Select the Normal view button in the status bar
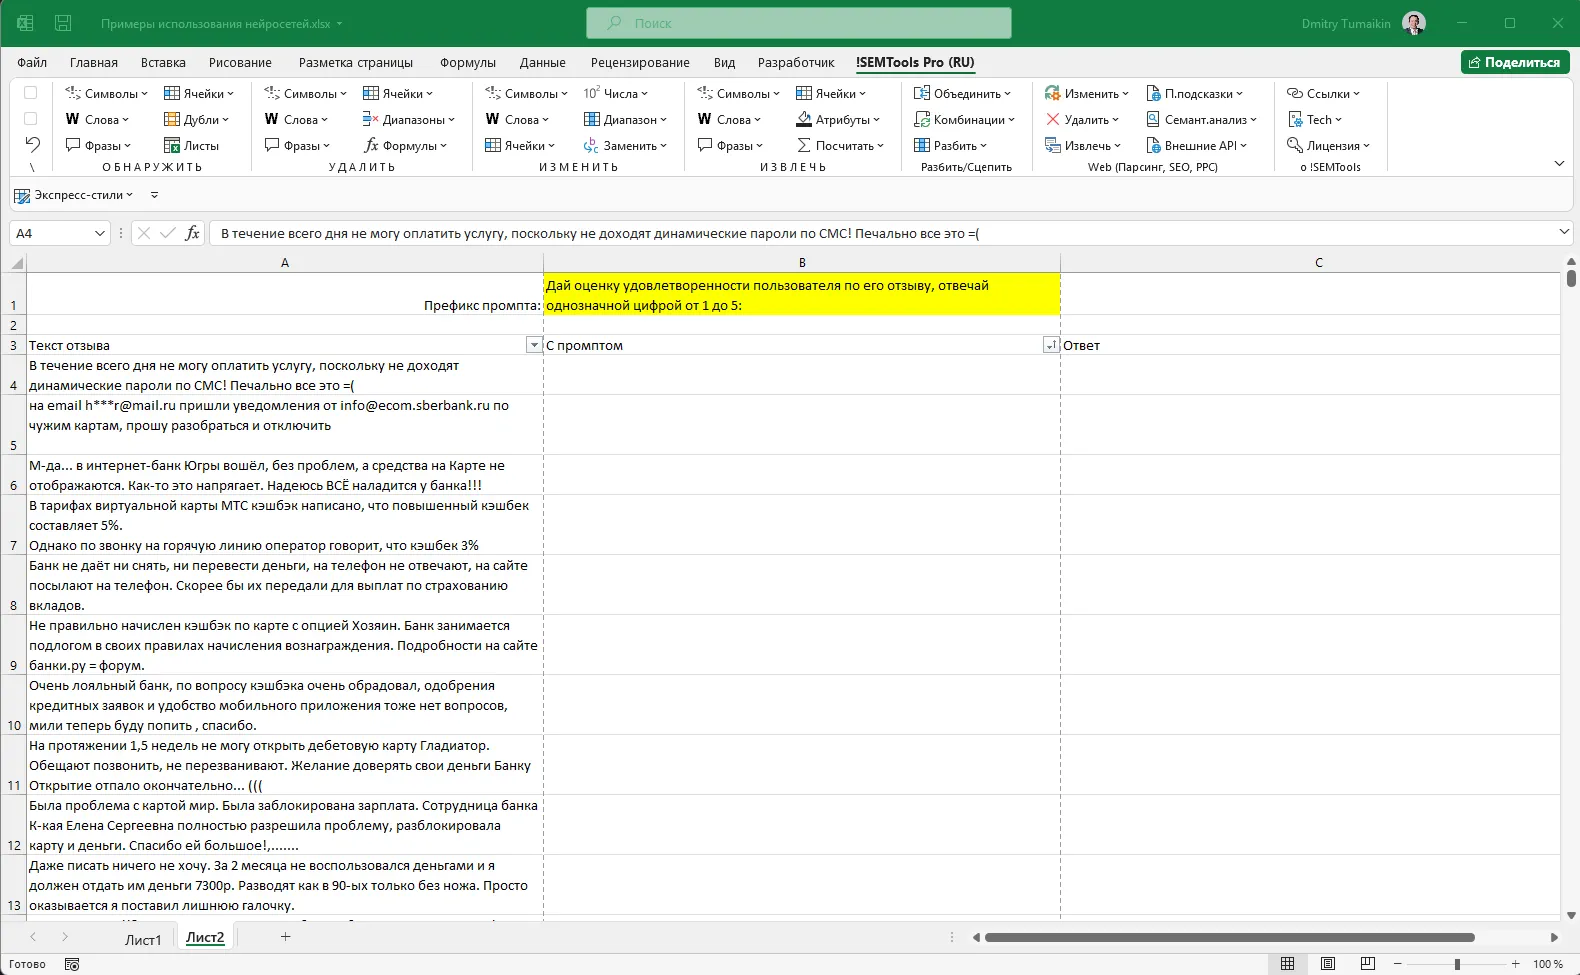 [x=1287, y=964]
